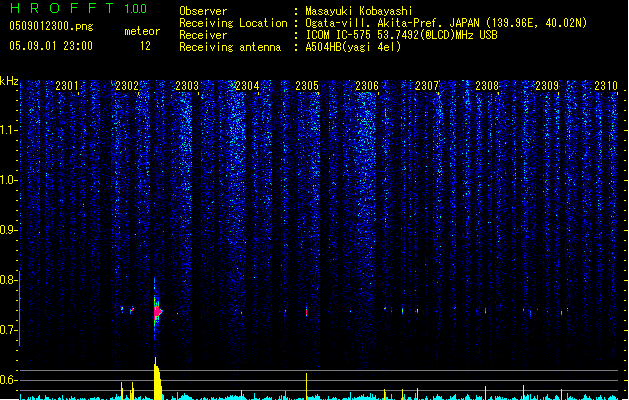Image resolution: width=629 pixels, height=400 pixels.
Task: Click the 0.9 kHz axis label
Action: 9,230
